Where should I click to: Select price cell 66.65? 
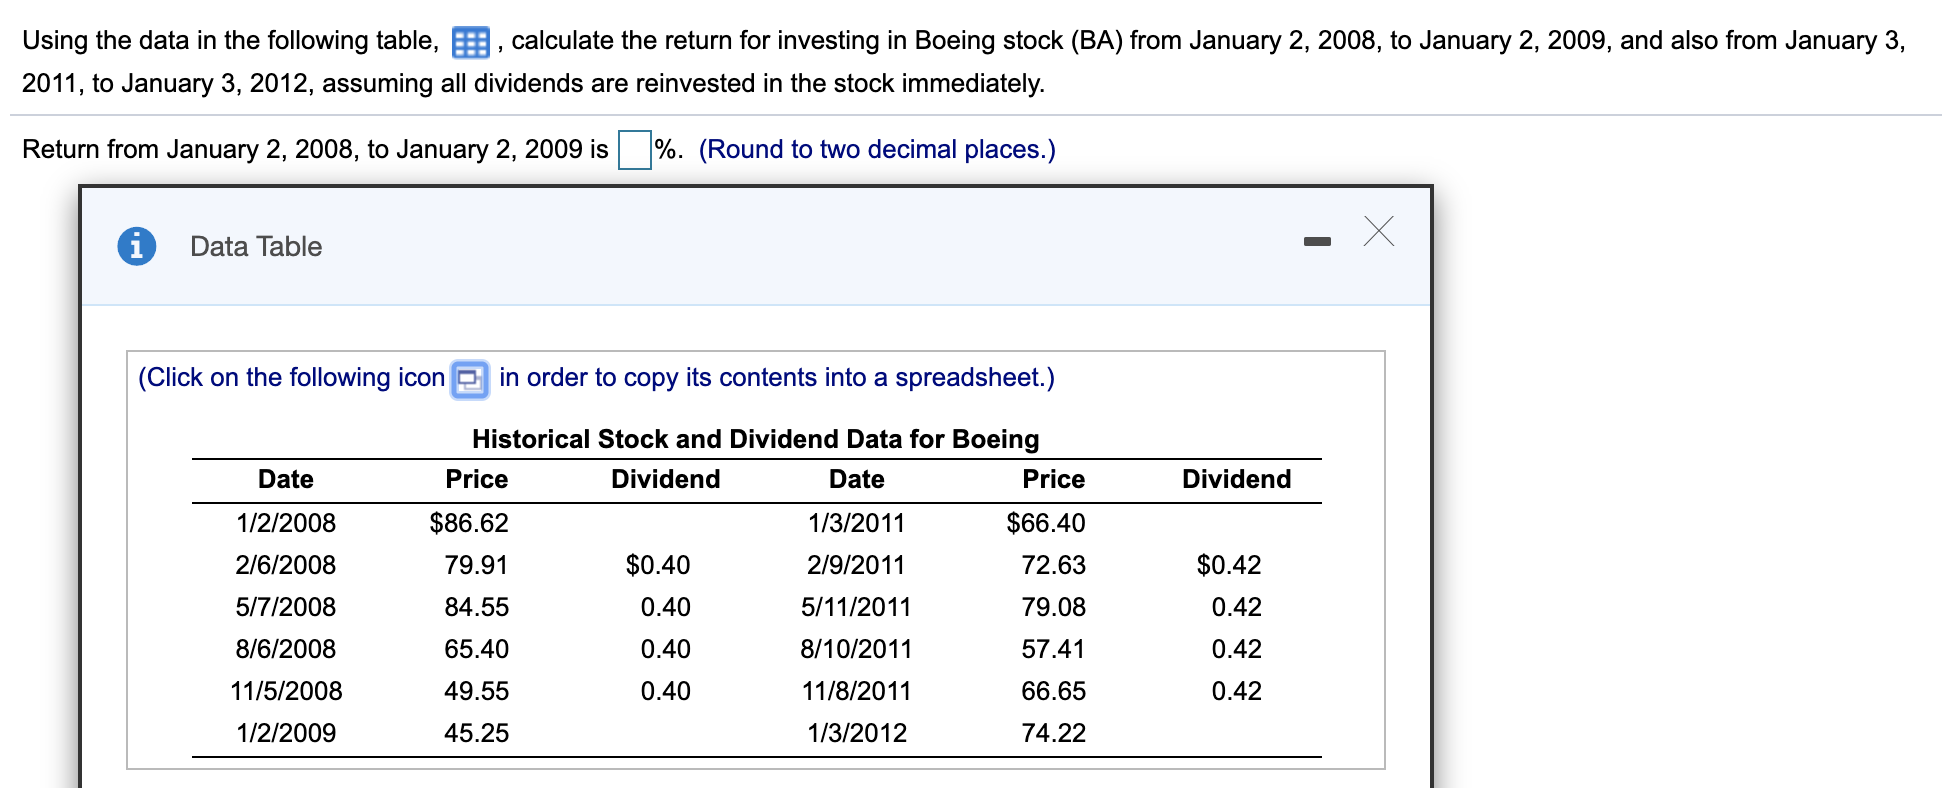(1053, 691)
